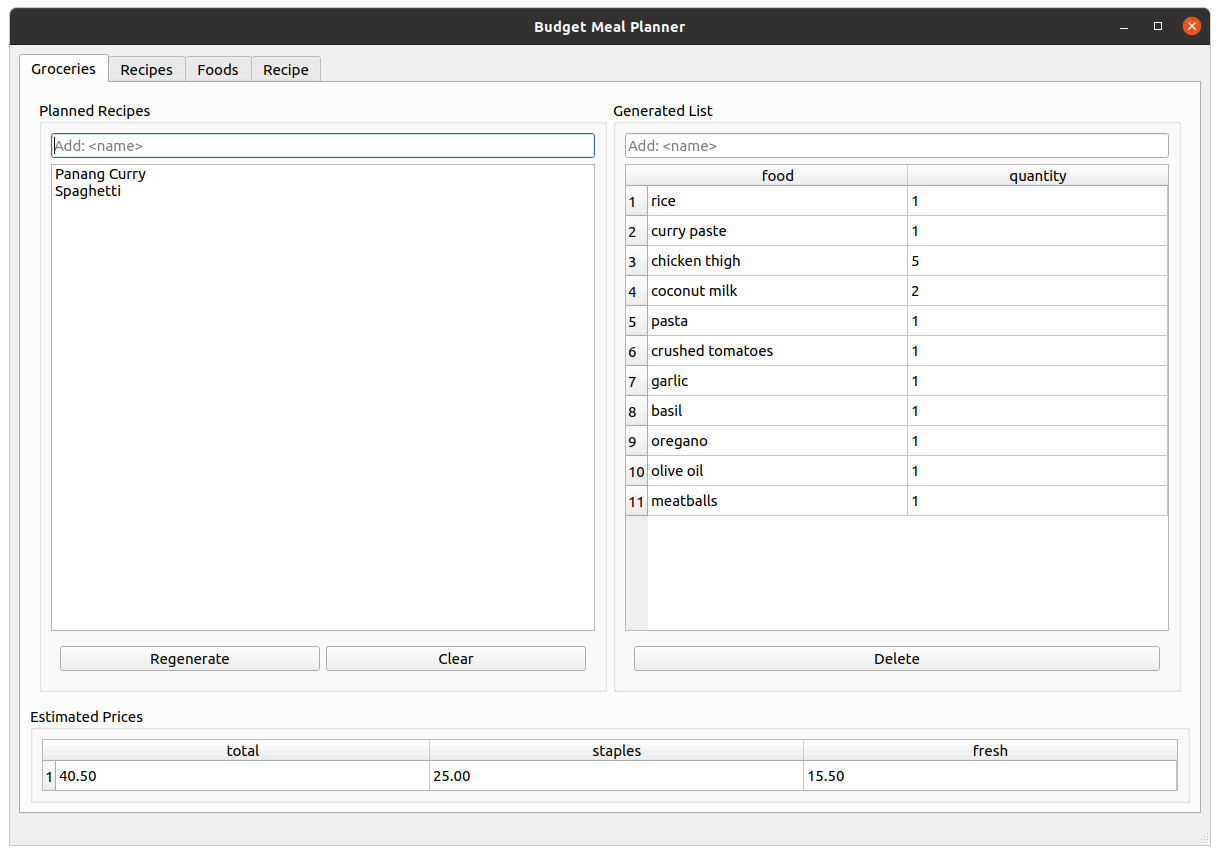Select the fresh price 15.50 cell
The image size is (1220, 855).
coord(990,776)
